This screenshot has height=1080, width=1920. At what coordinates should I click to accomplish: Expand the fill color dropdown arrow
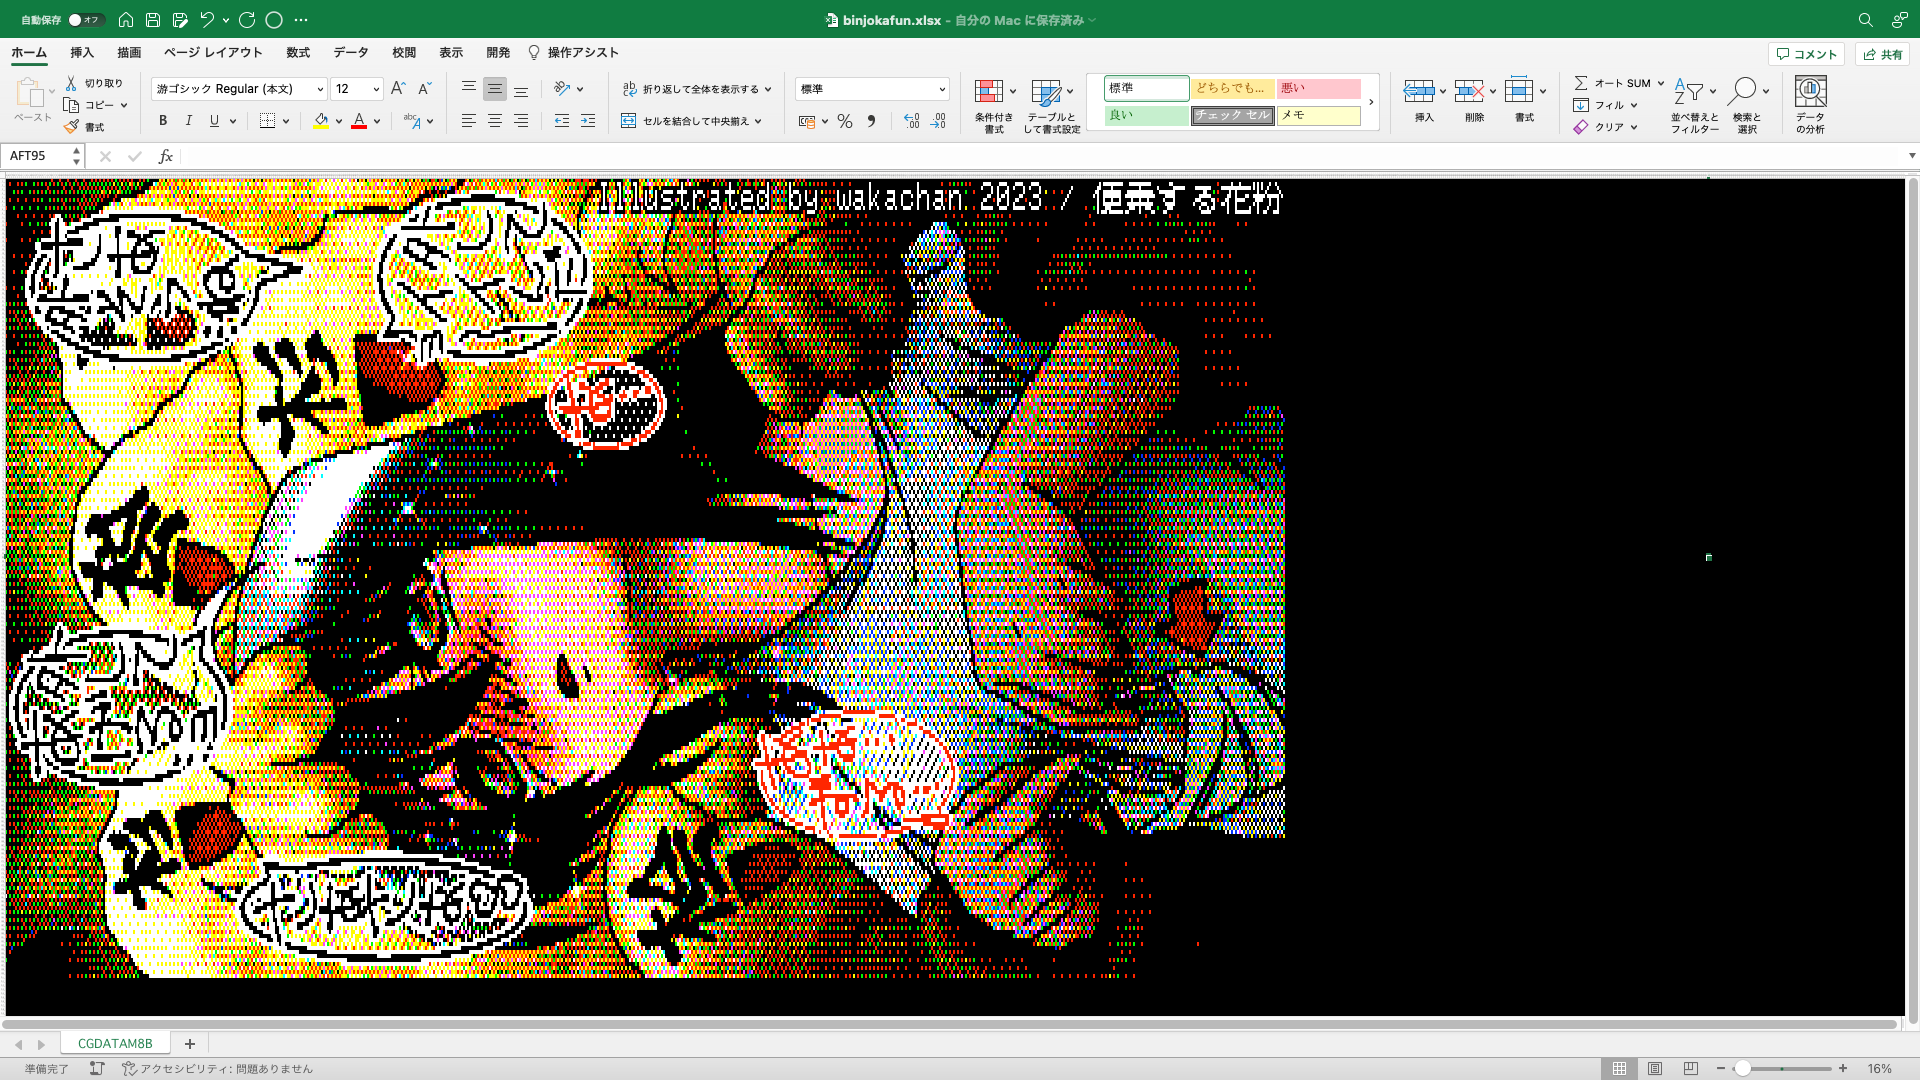(x=339, y=121)
